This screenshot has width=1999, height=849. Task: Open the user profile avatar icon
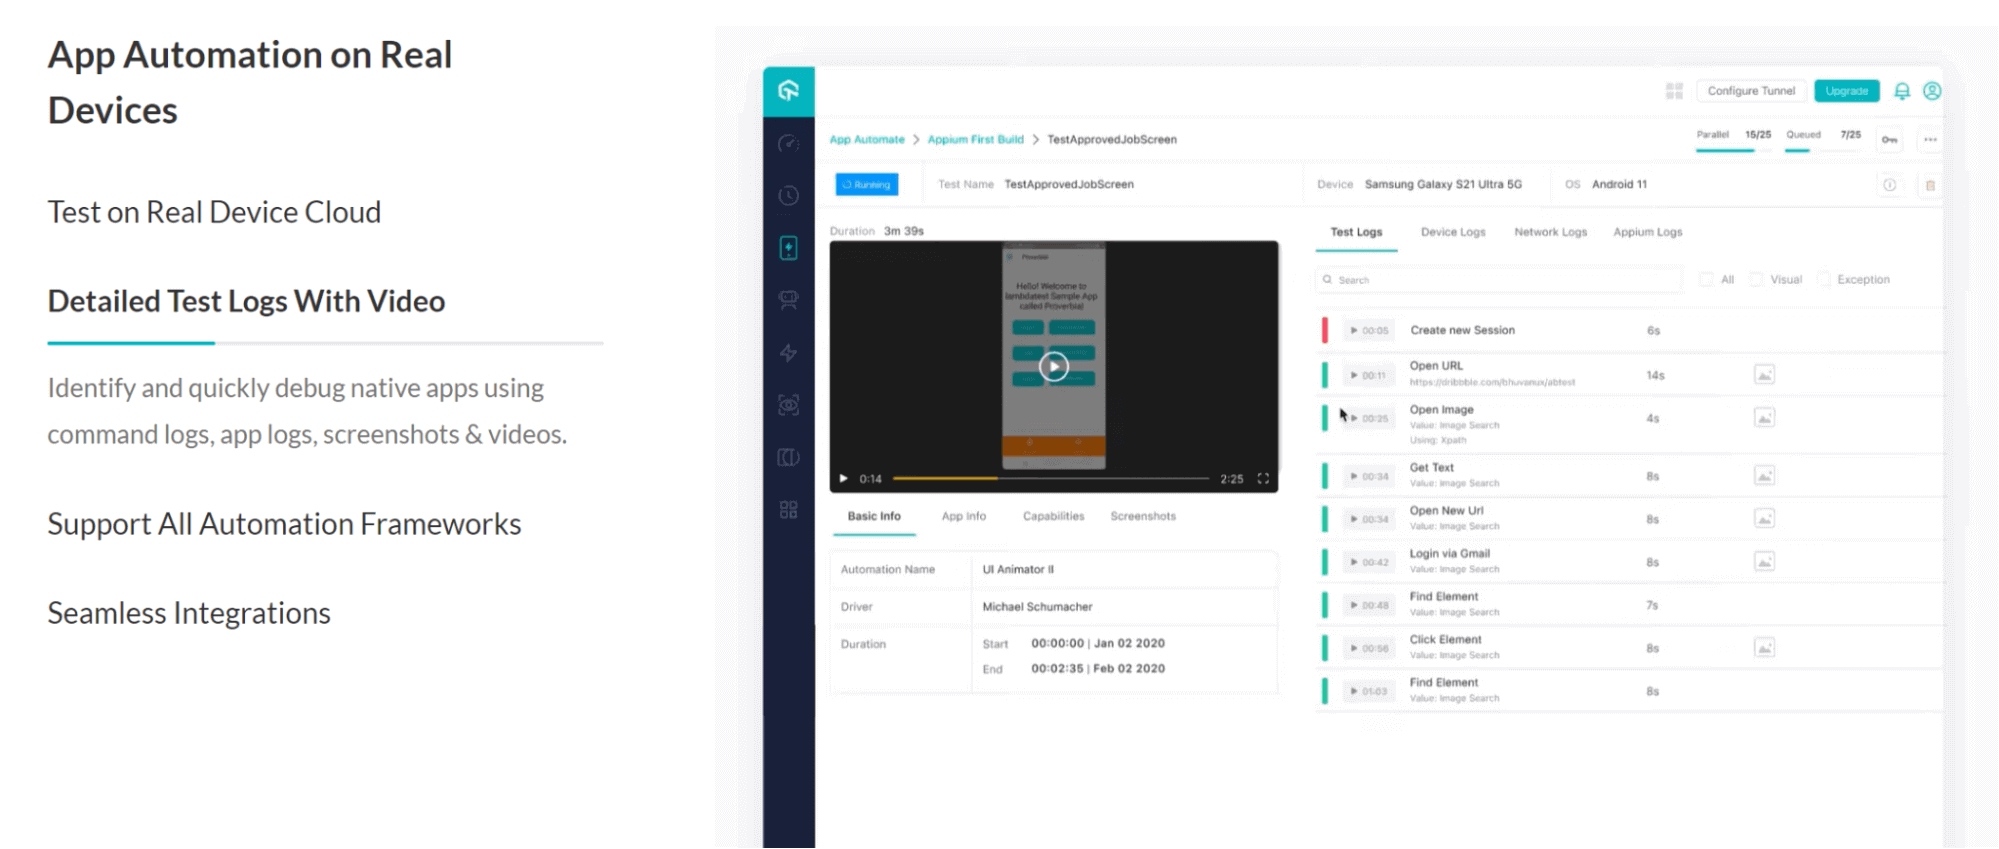click(1932, 91)
